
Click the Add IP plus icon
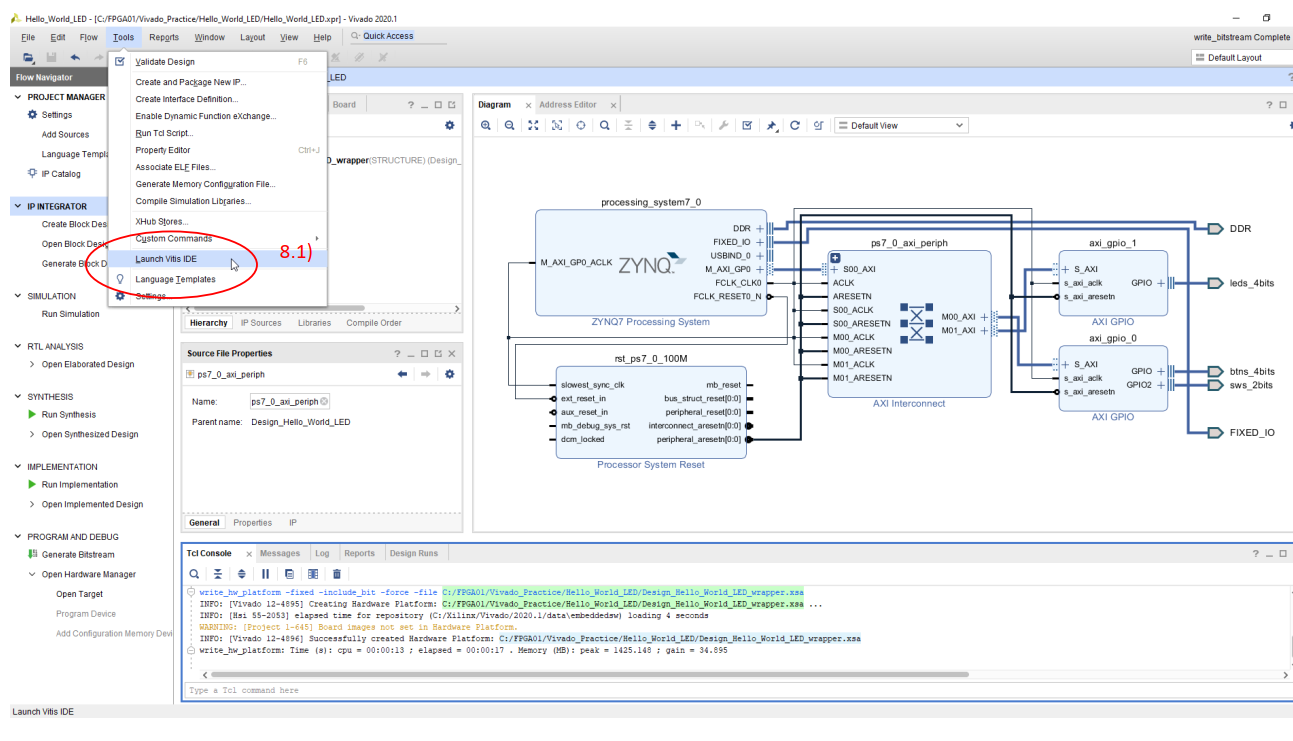click(676, 125)
